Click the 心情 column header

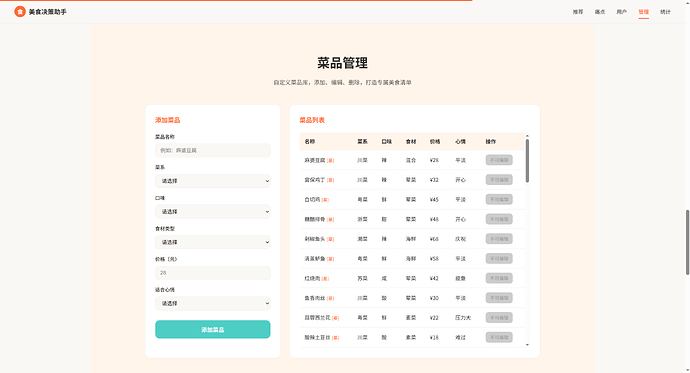click(x=460, y=142)
